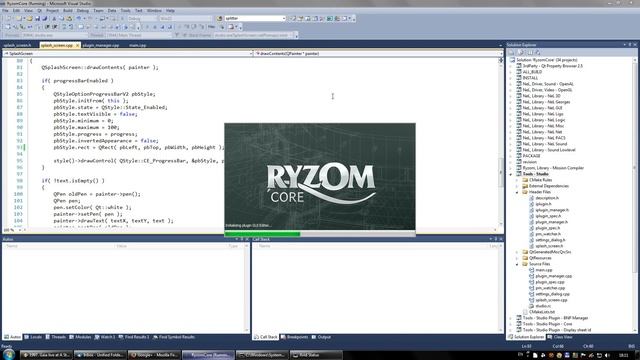Viewport: 640px width, 360px height.
Task: Collapse the Source Files folder
Action: point(517,264)
